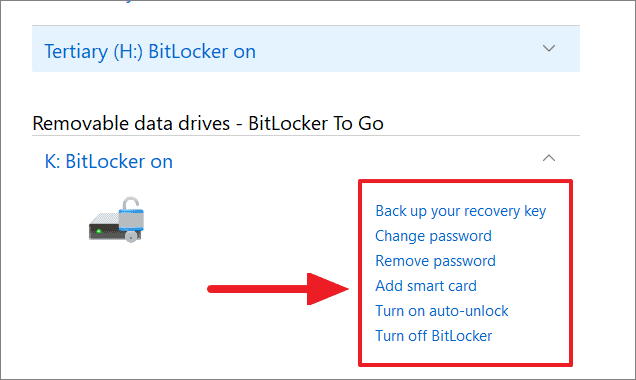
Task: Click the K: drive icon with padlock
Action: 116,220
